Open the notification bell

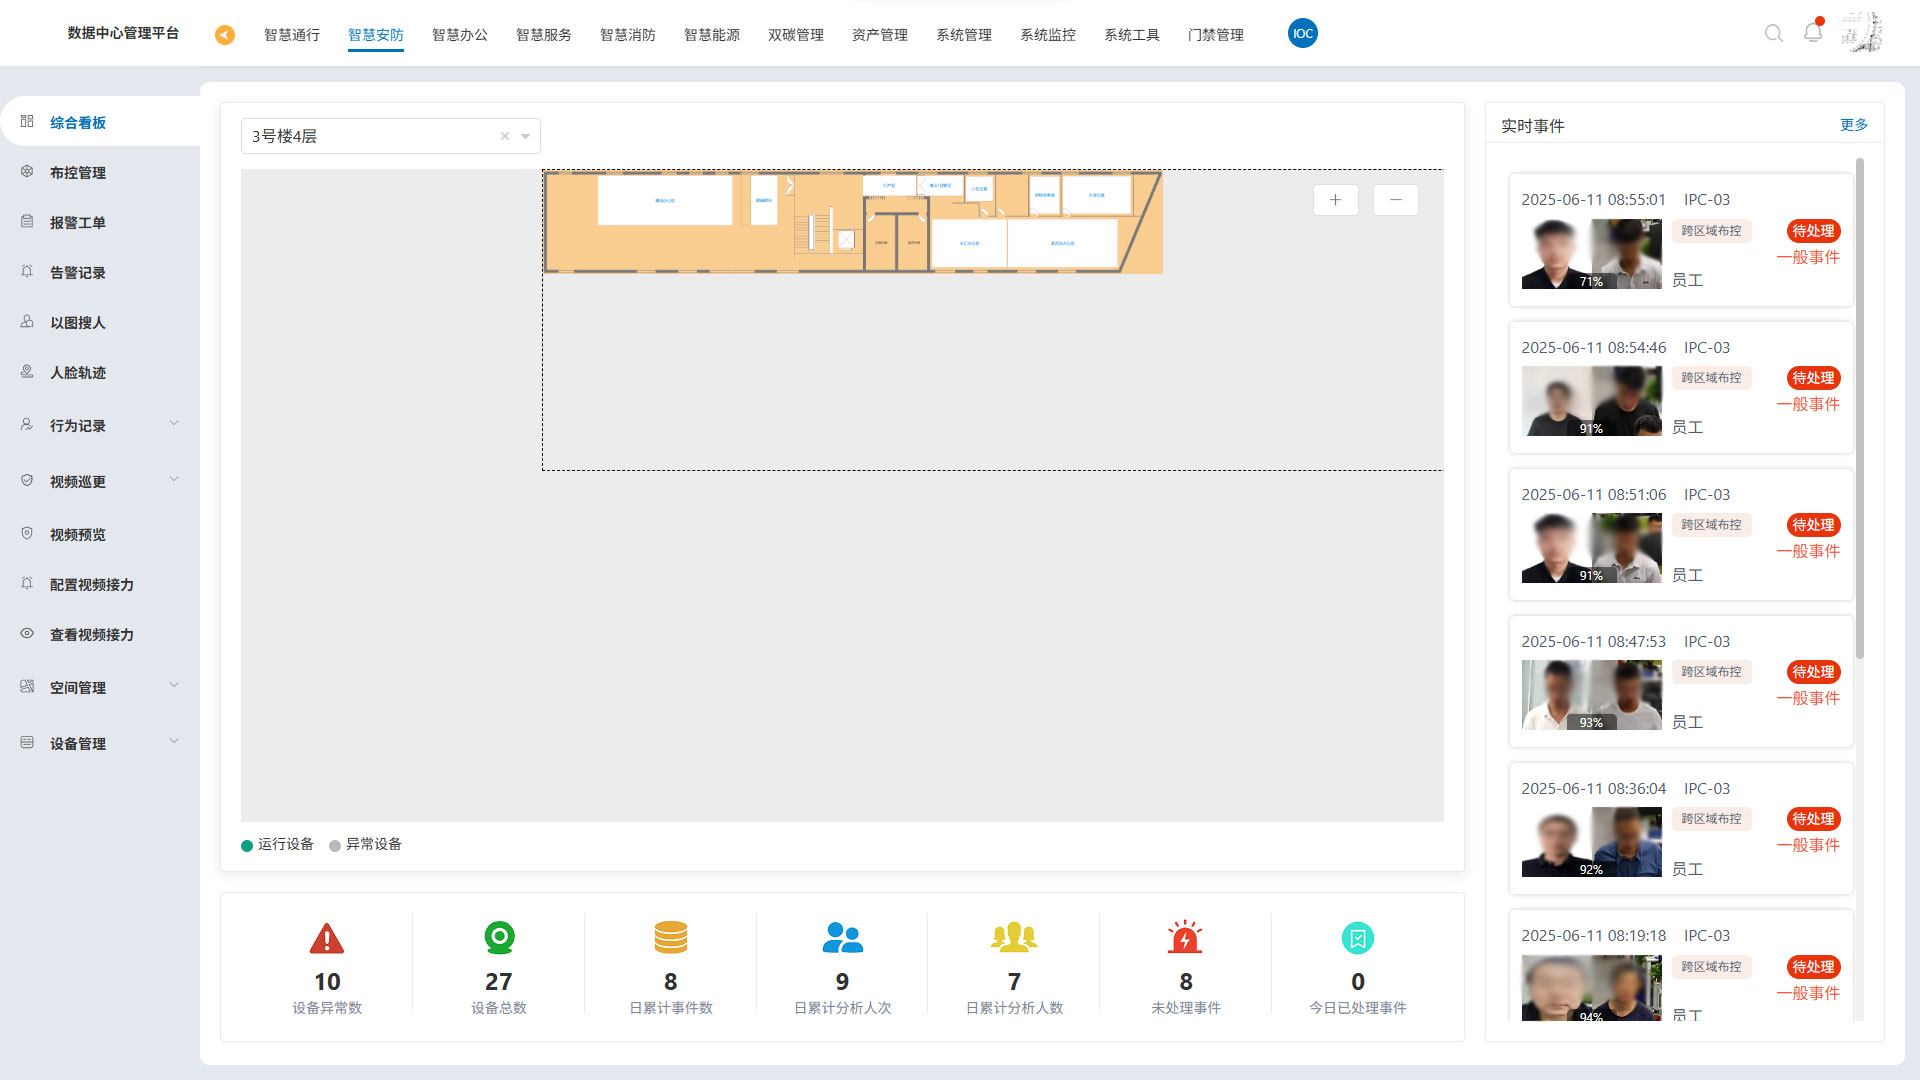[x=1813, y=33]
